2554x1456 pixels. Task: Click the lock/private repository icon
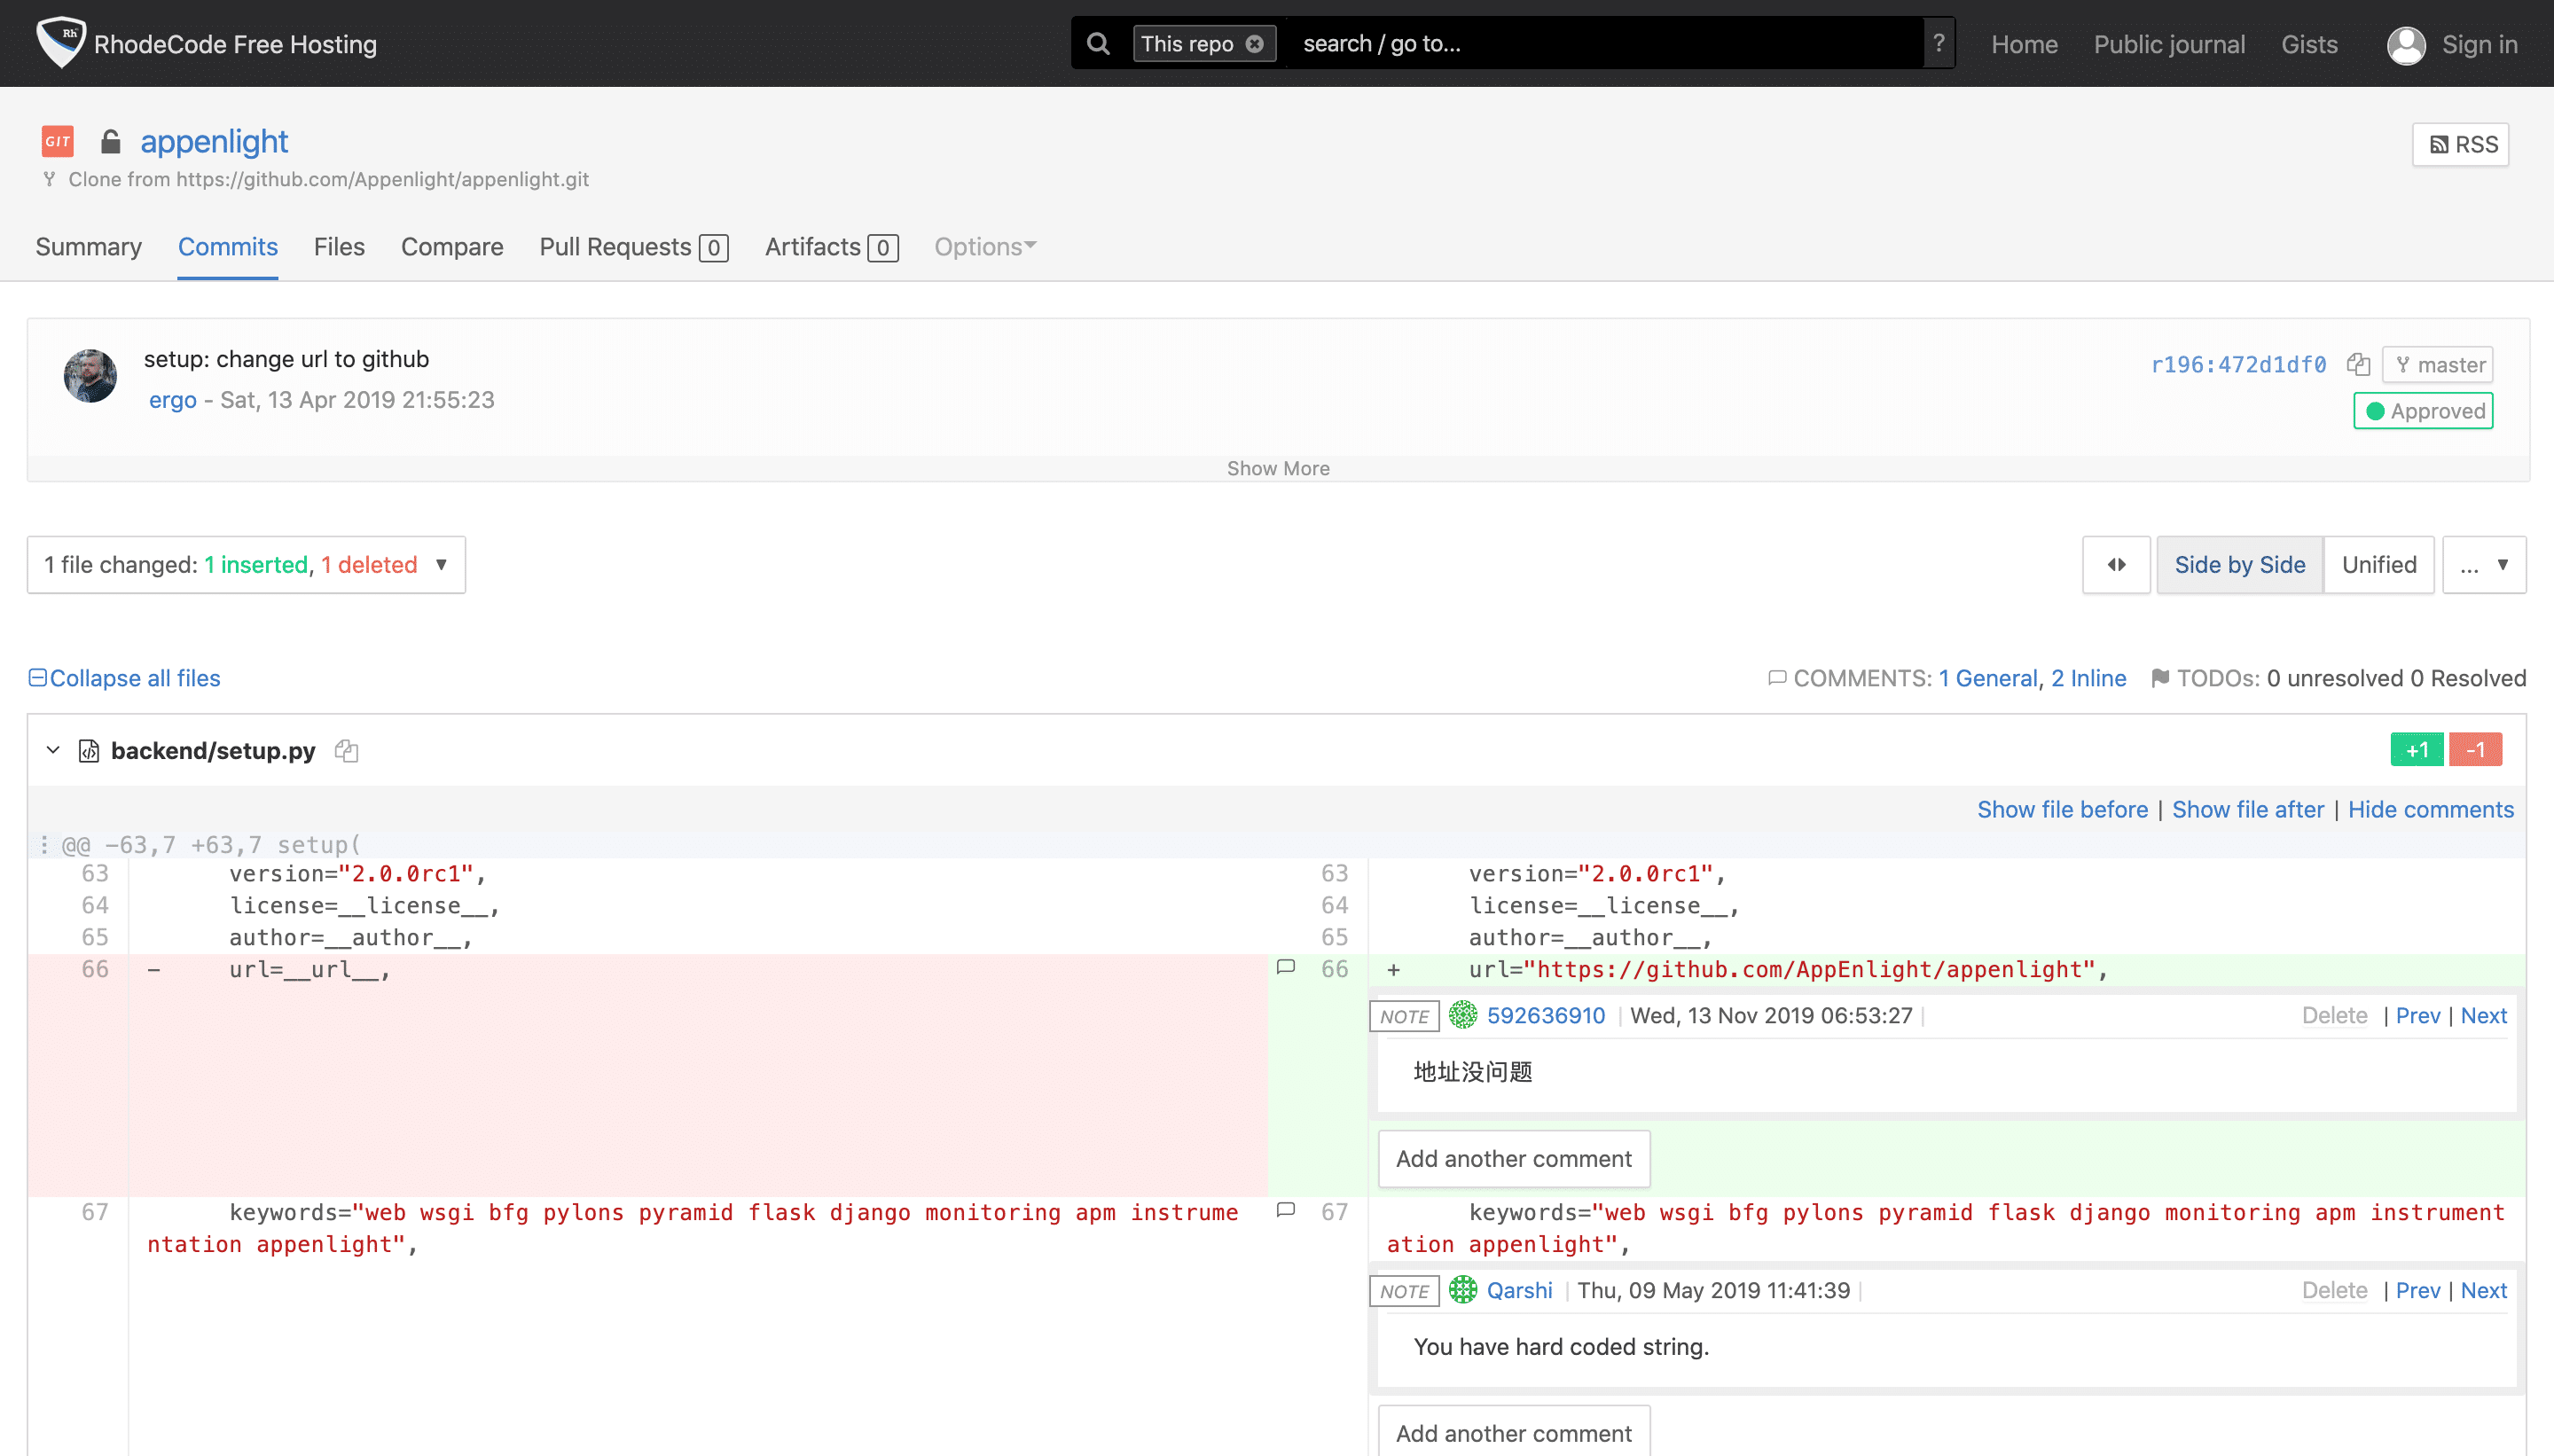tap(111, 142)
